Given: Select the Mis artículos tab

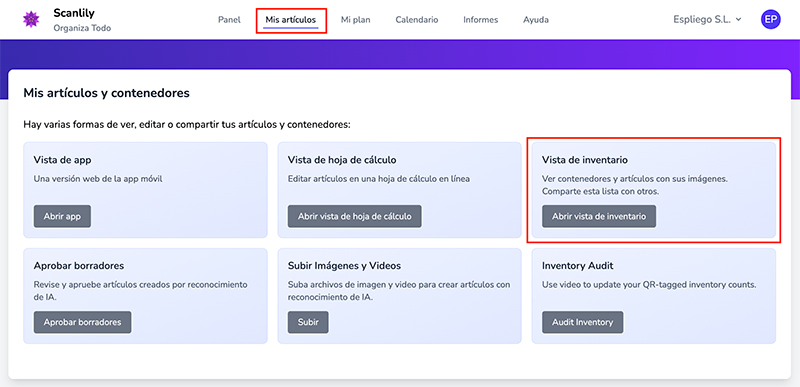Looking at the screenshot, I should point(291,20).
